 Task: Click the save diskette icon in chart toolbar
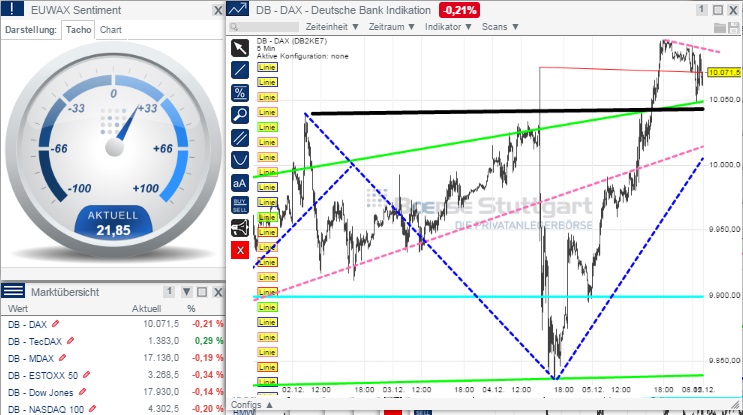click(734, 27)
